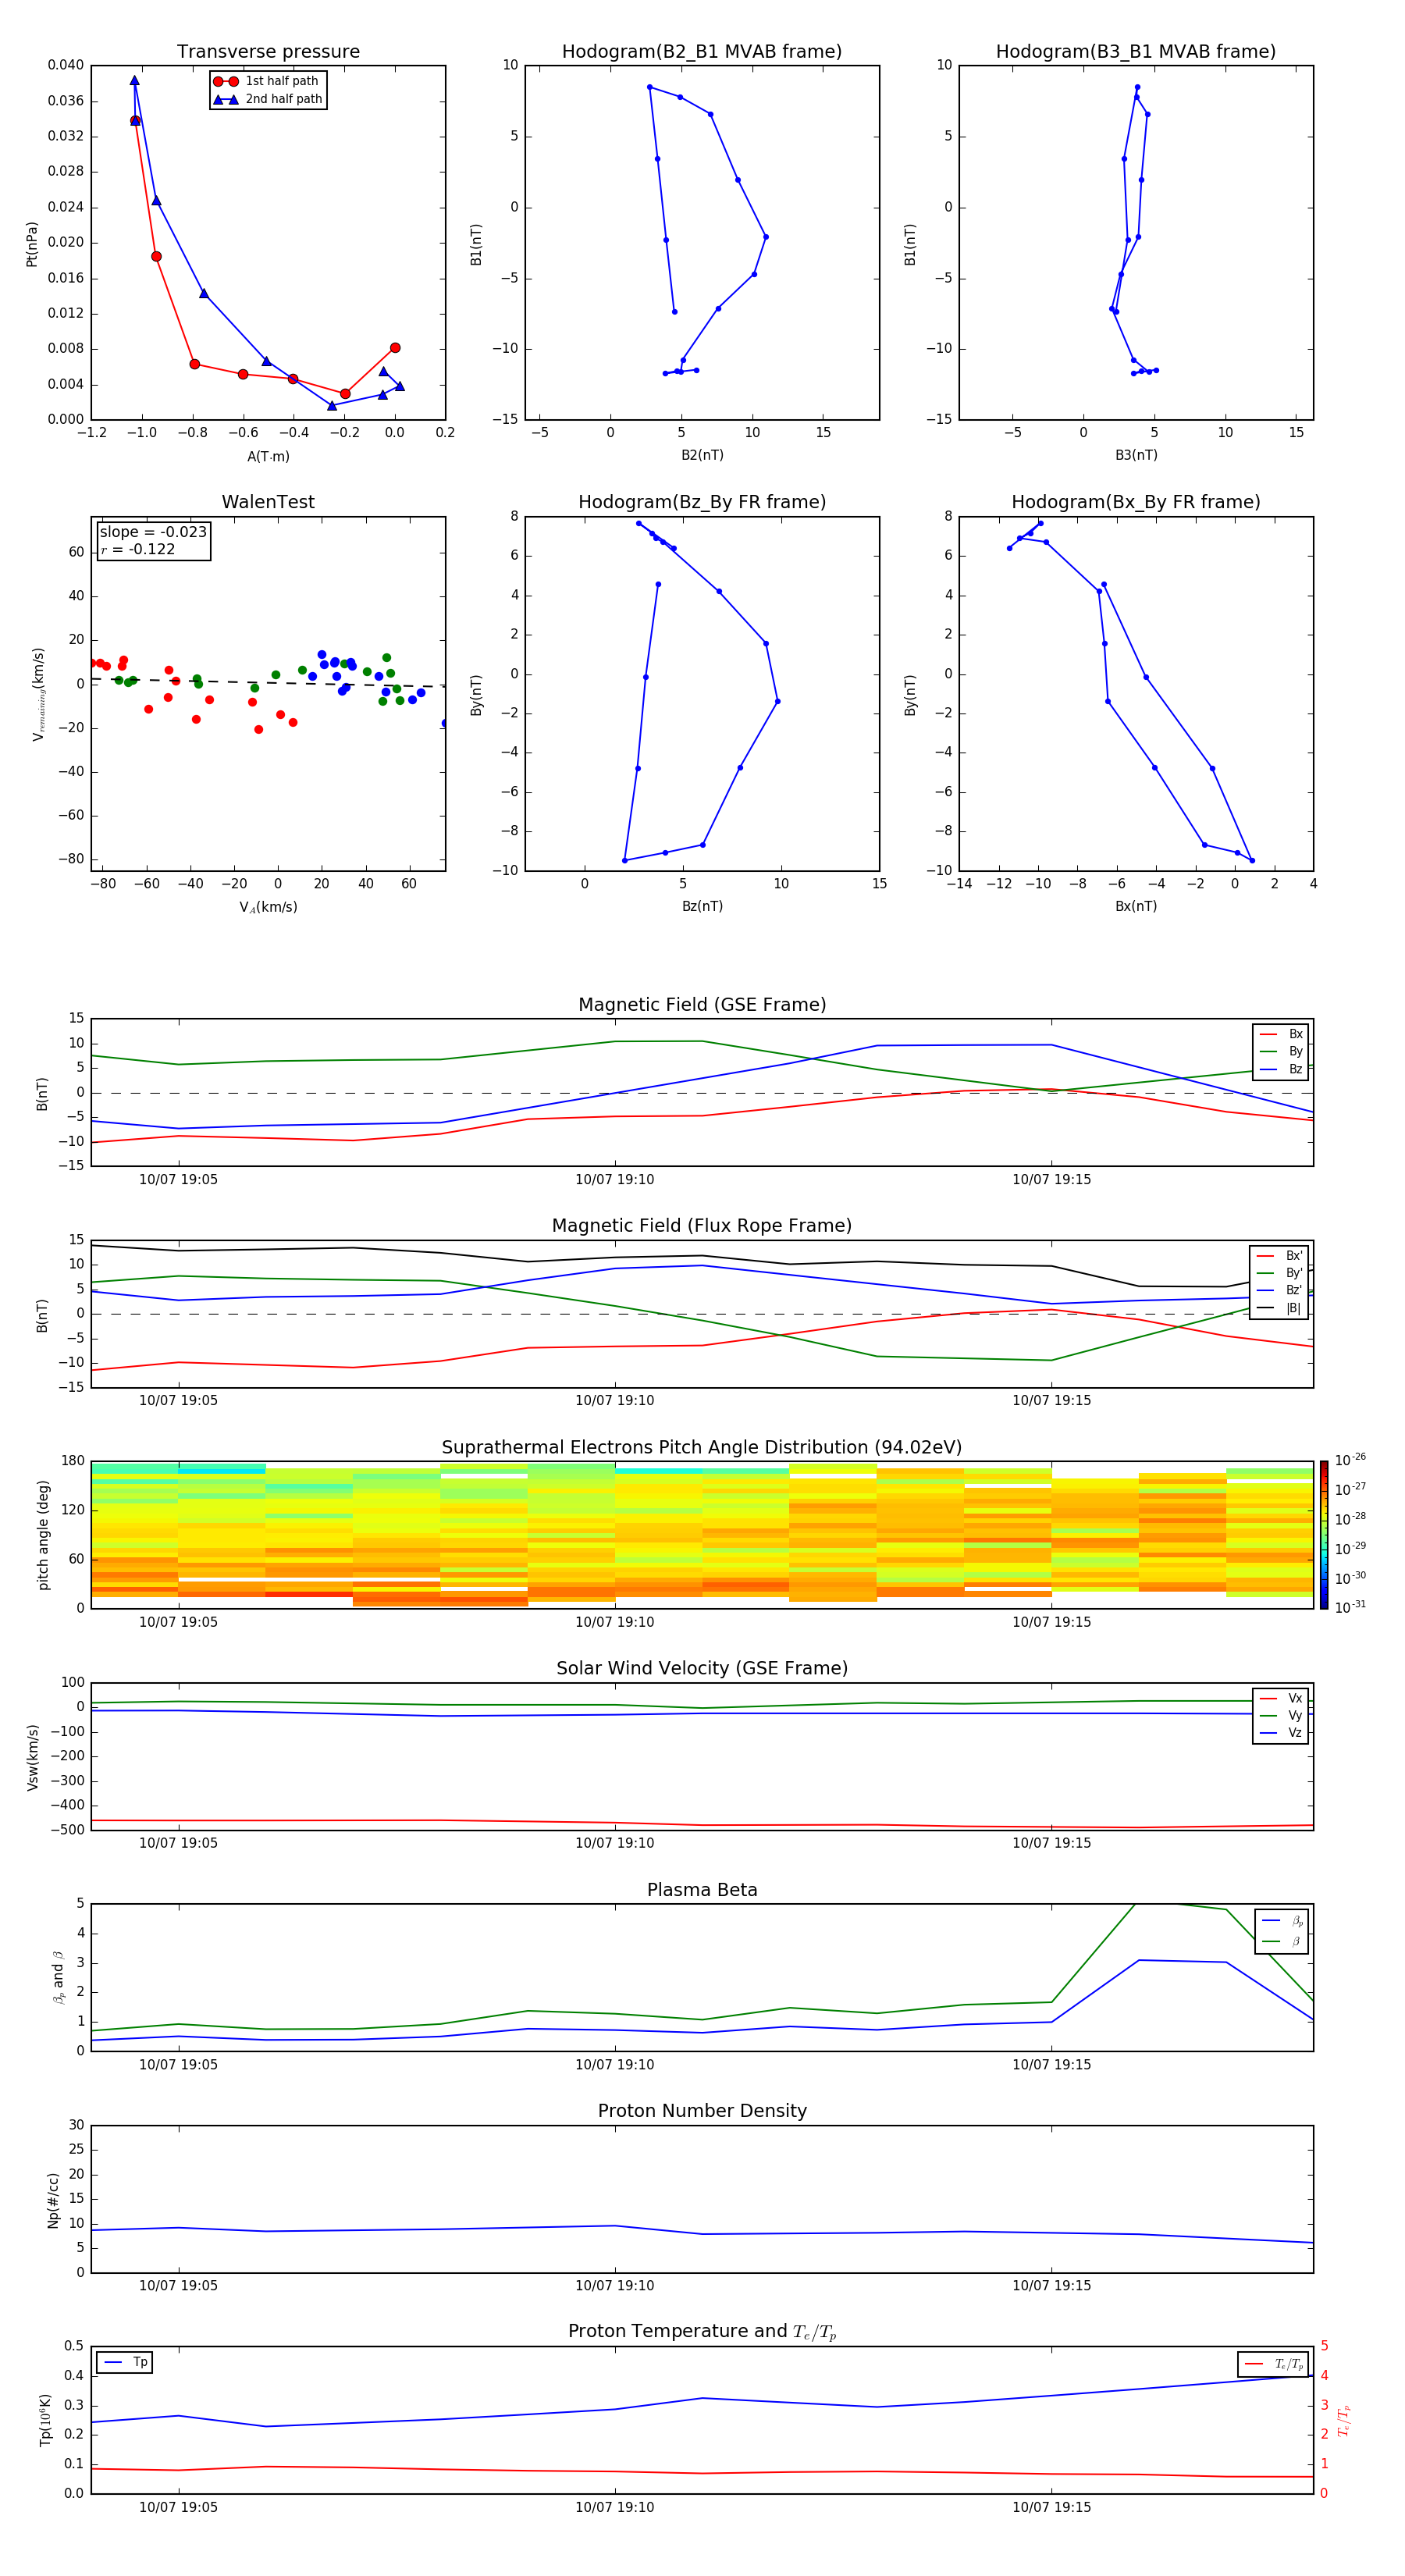Select the βp entry in Plasma Beta legend

[1282, 1921]
